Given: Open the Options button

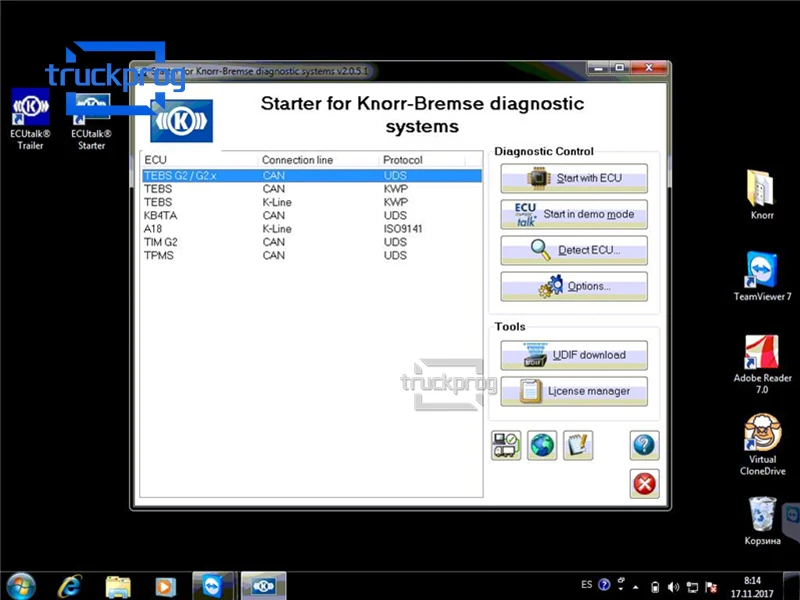Looking at the screenshot, I should [x=574, y=286].
